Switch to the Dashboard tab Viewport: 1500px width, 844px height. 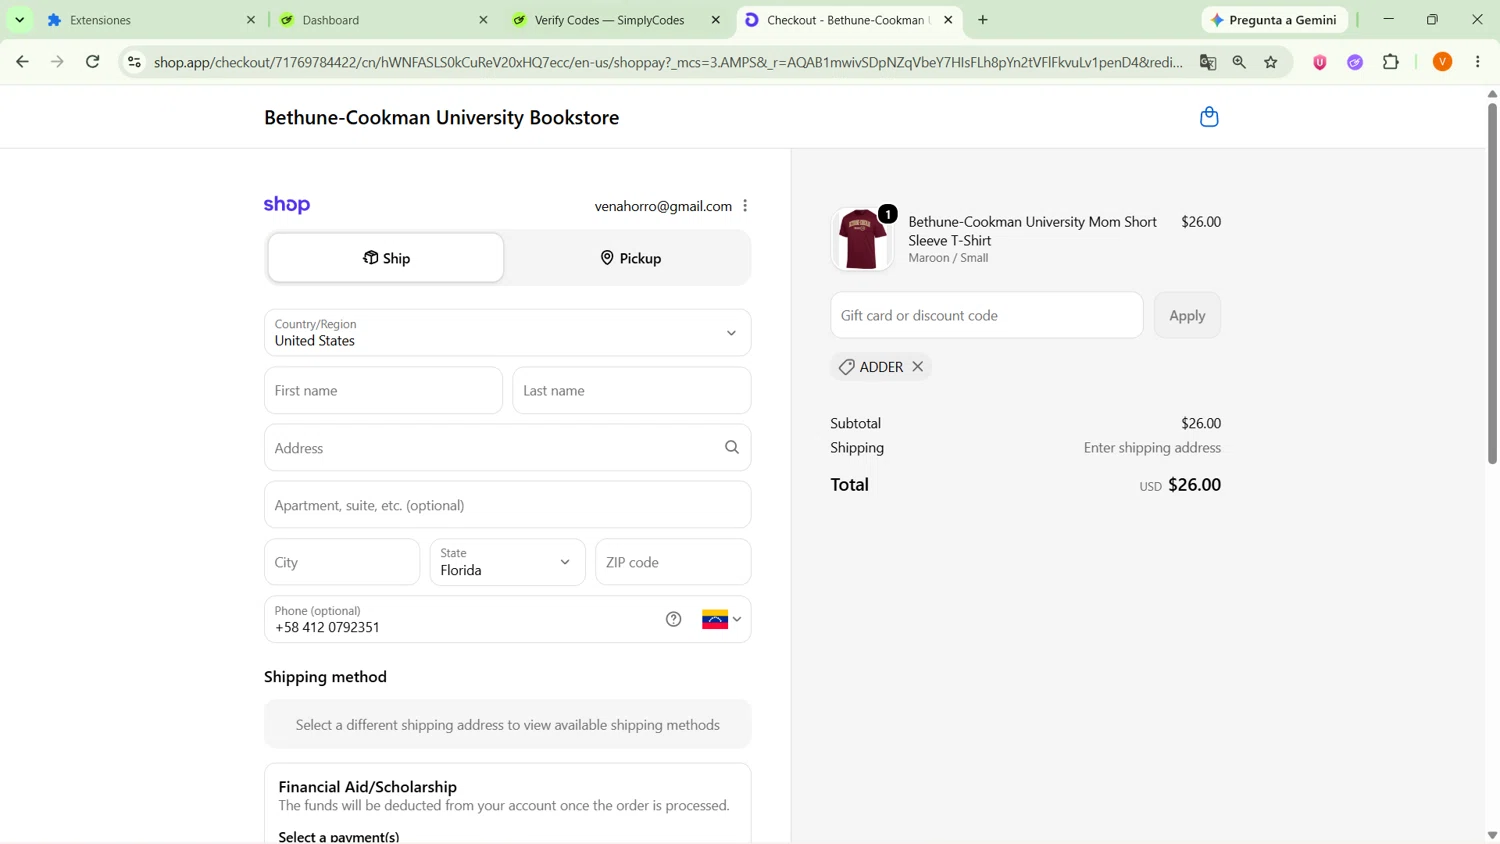(x=384, y=20)
